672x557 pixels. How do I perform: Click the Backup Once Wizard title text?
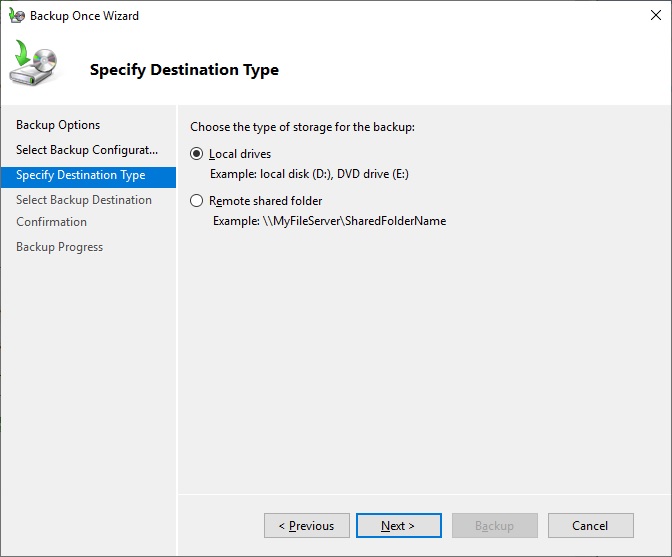pos(85,16)
